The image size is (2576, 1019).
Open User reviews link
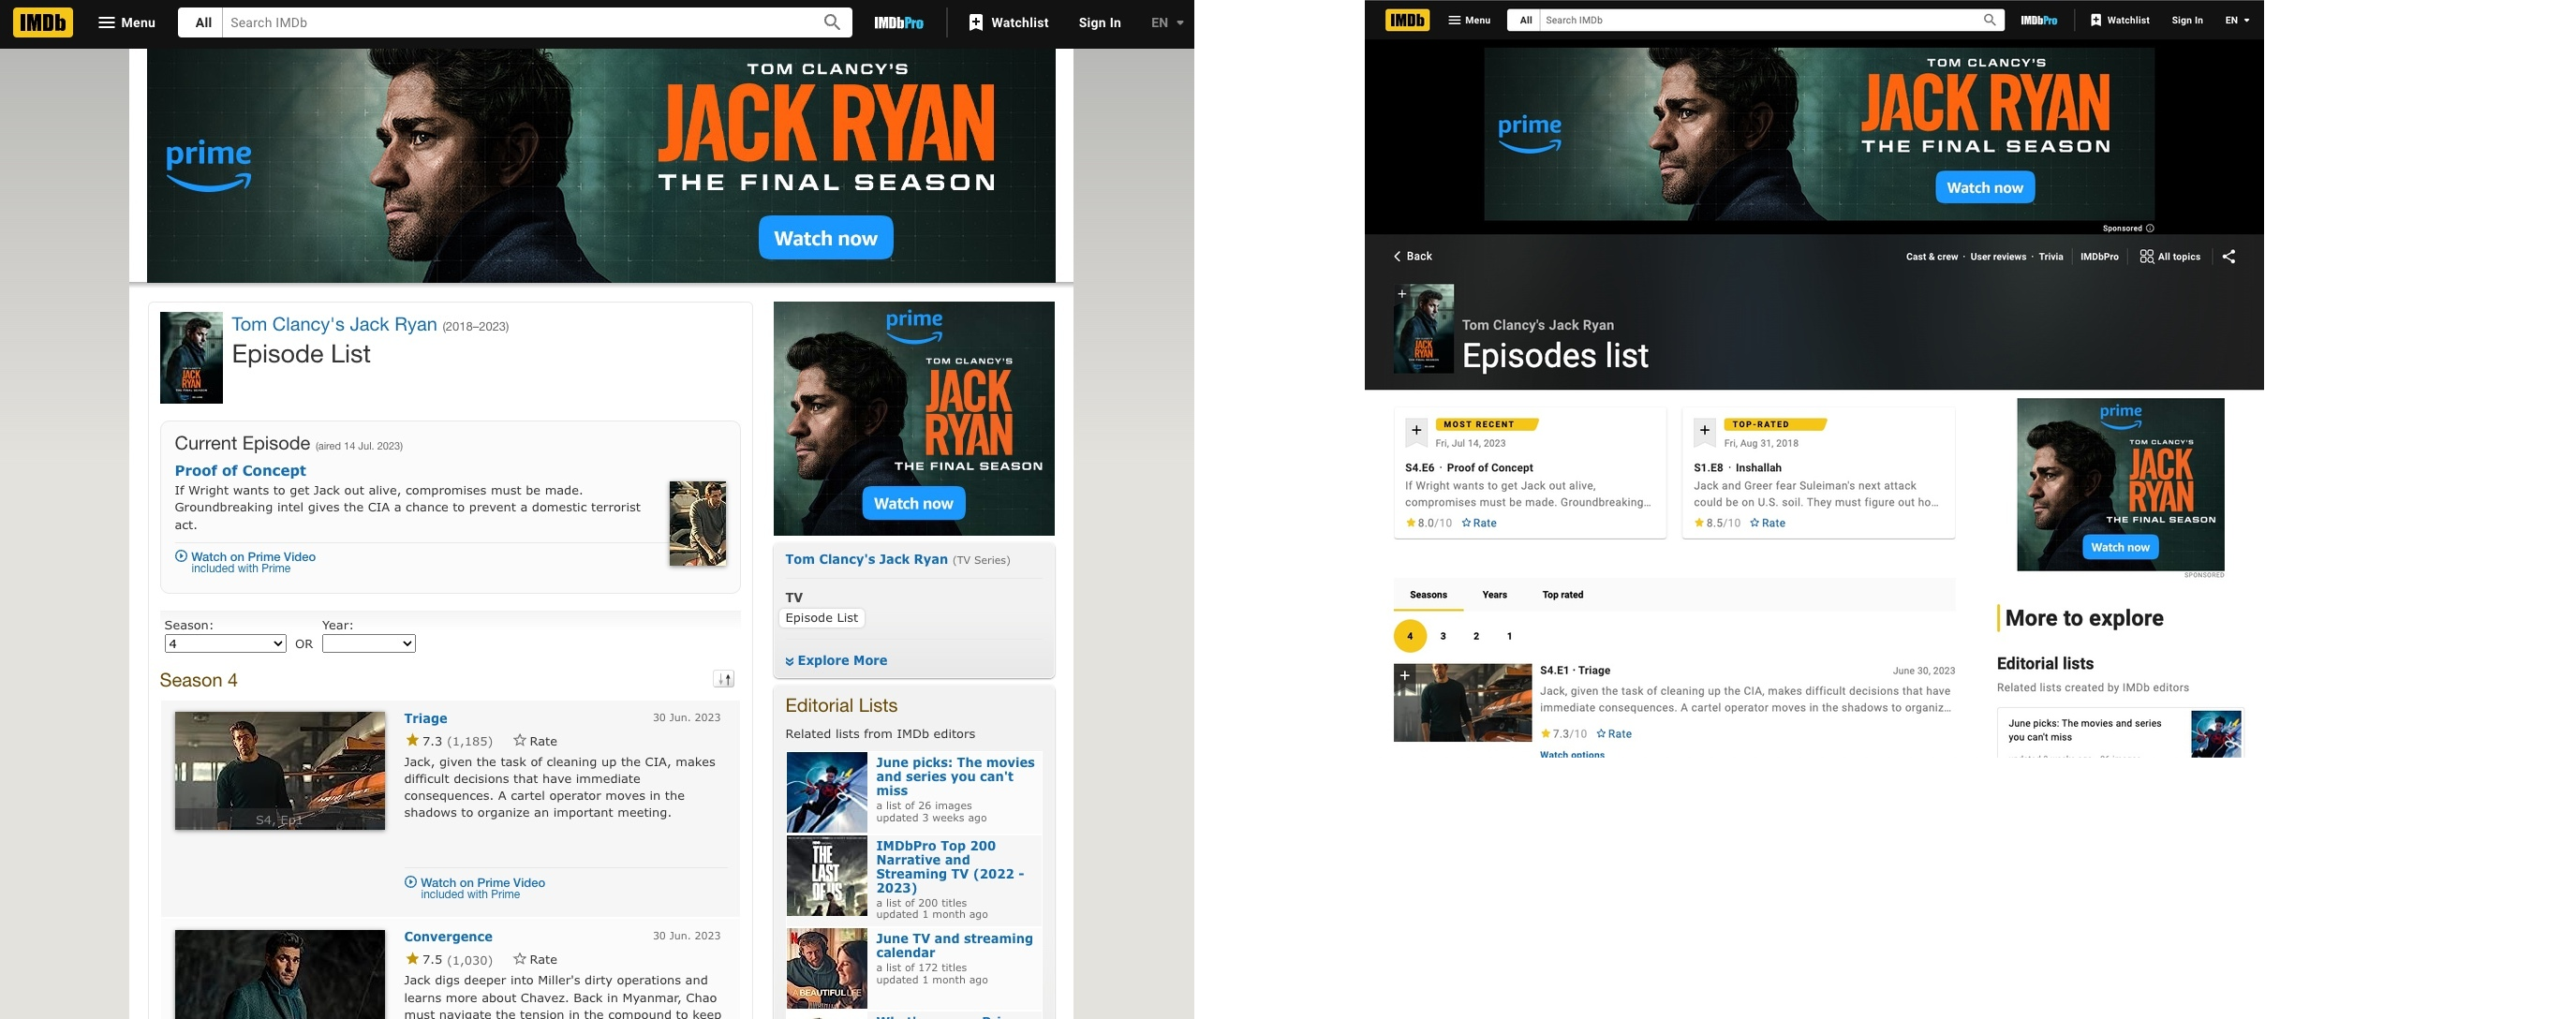(1997, 257)
